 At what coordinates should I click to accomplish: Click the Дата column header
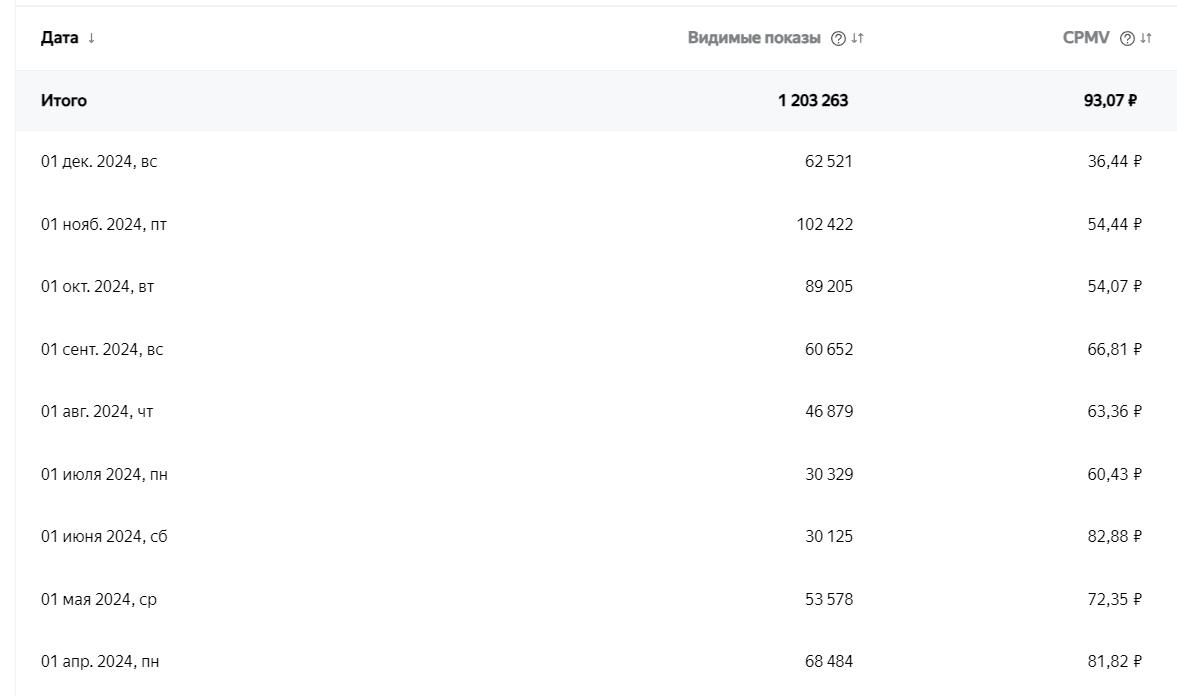tap(59, 38)
